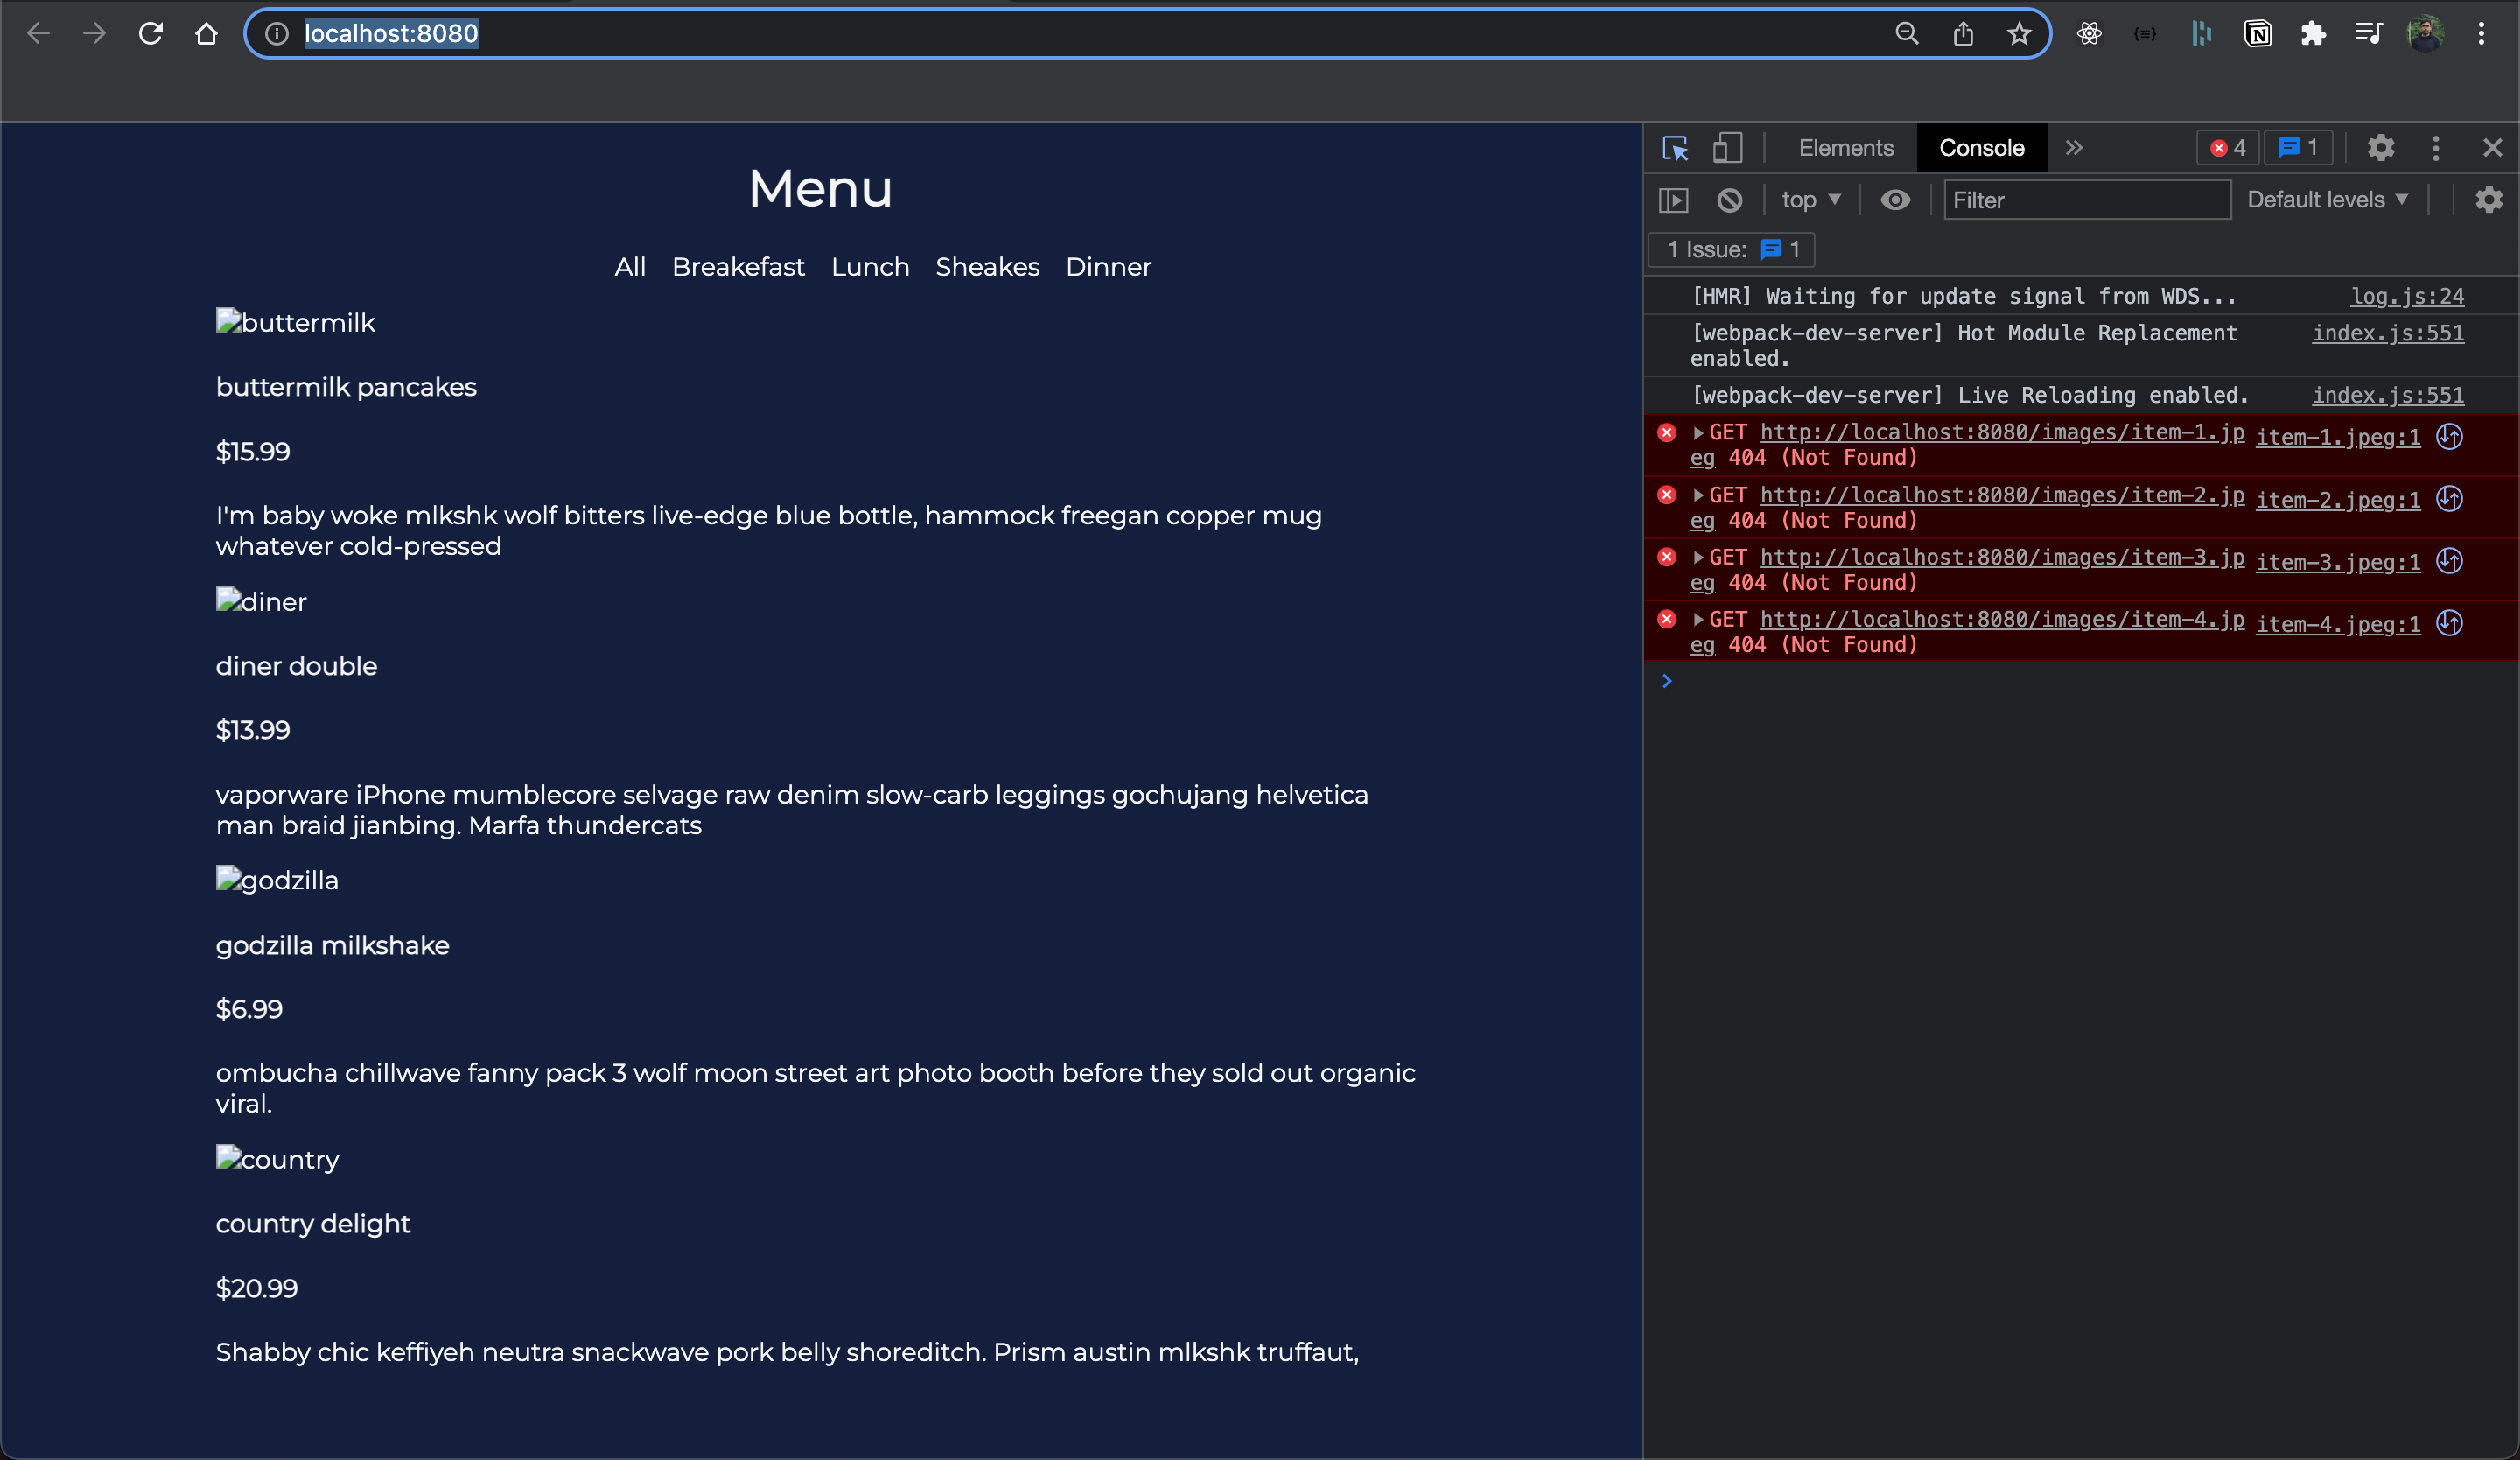Viewport: 2520px width, 1460px height.
Task: Click the broken godzilla image
Action: click(x=277, y=880)
